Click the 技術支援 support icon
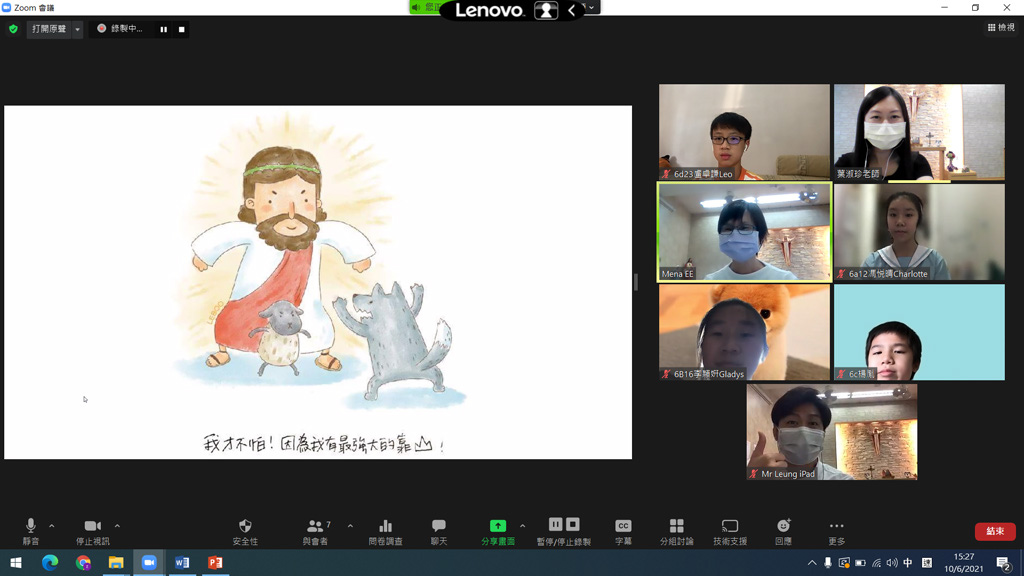1024x576 pixels. pos(729,526)
